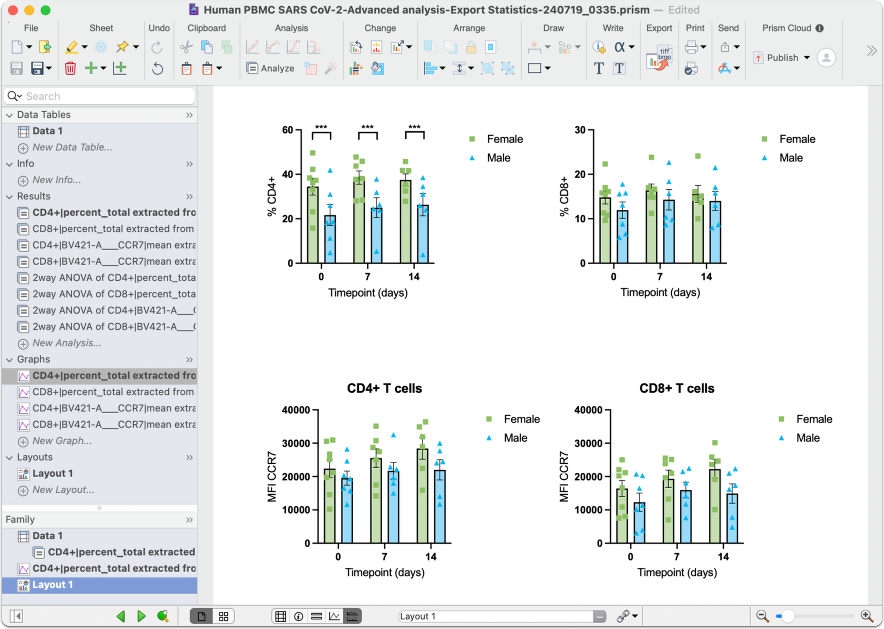Click the highlight sheet marker icon

[71, 47]
